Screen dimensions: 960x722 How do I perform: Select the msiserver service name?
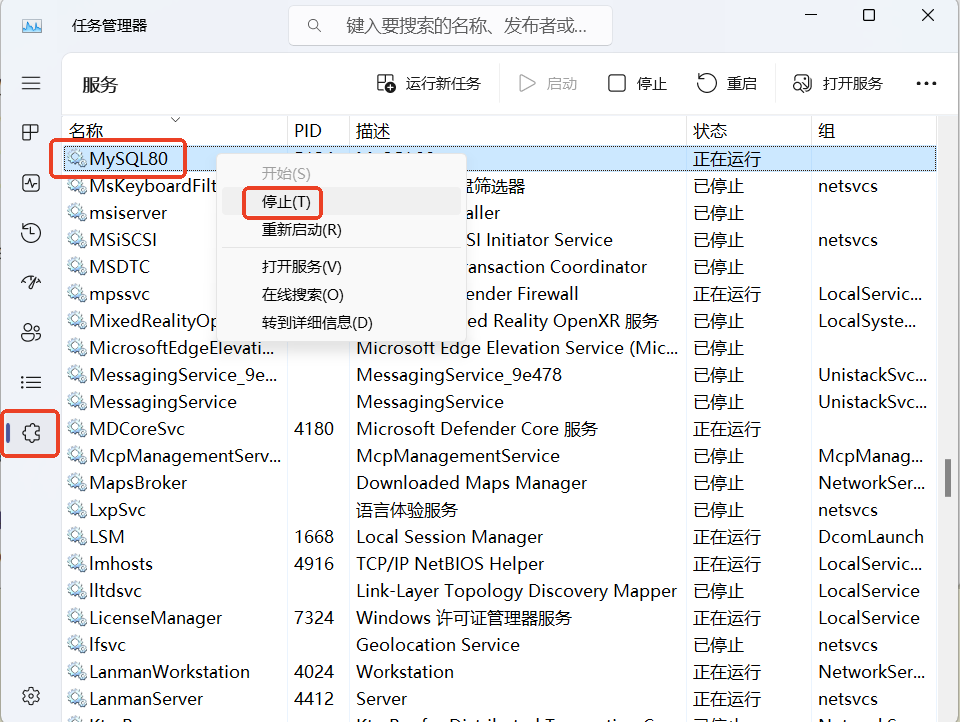tap(128, 212)
